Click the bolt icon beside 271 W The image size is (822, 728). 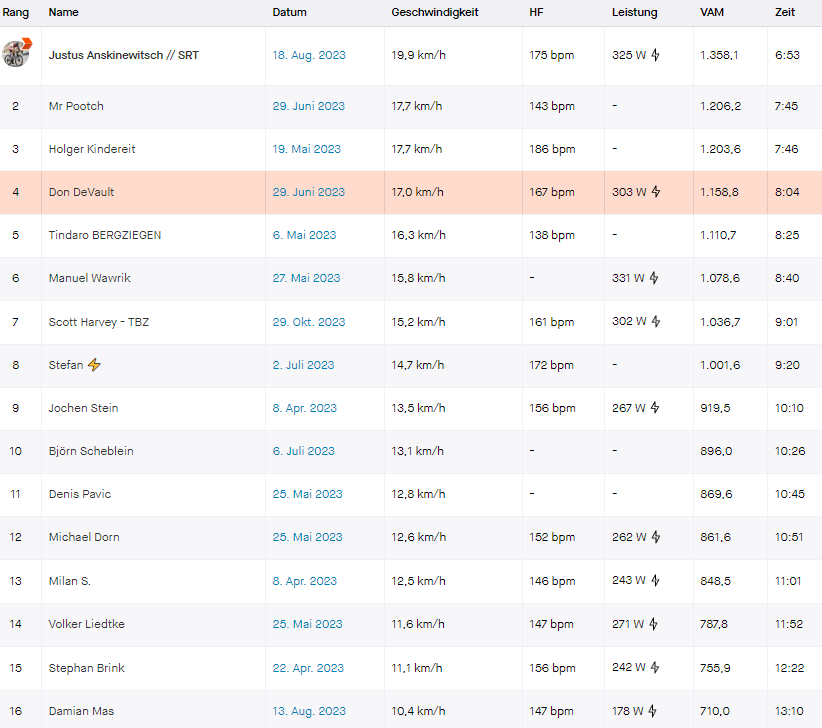653,624
